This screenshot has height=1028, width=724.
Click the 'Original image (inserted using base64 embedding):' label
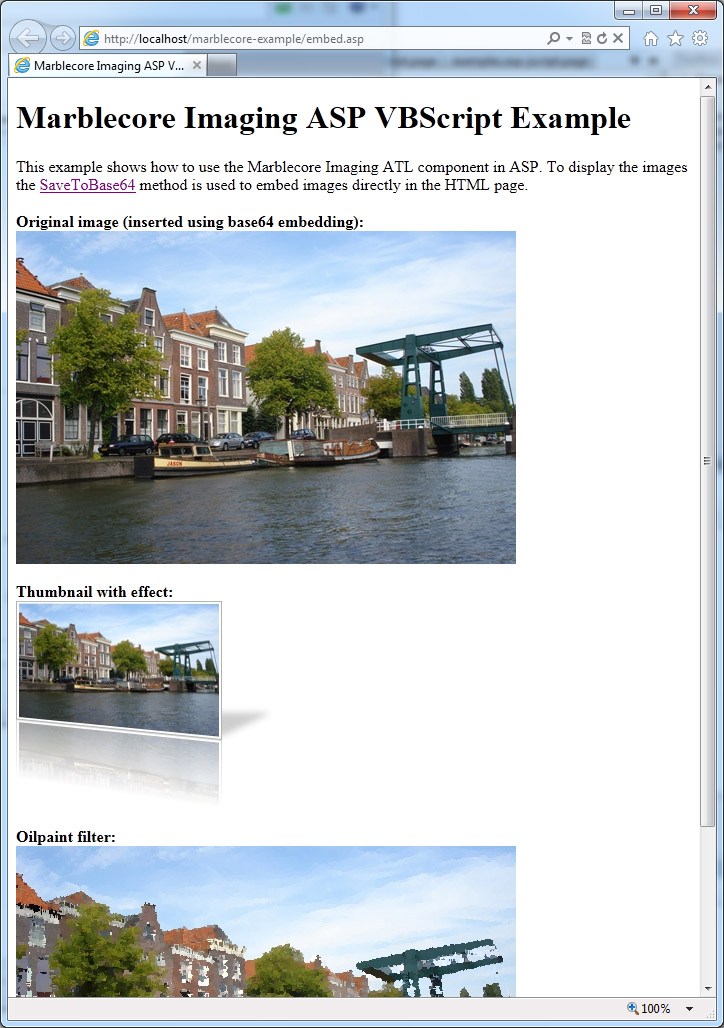click(190, 222)
